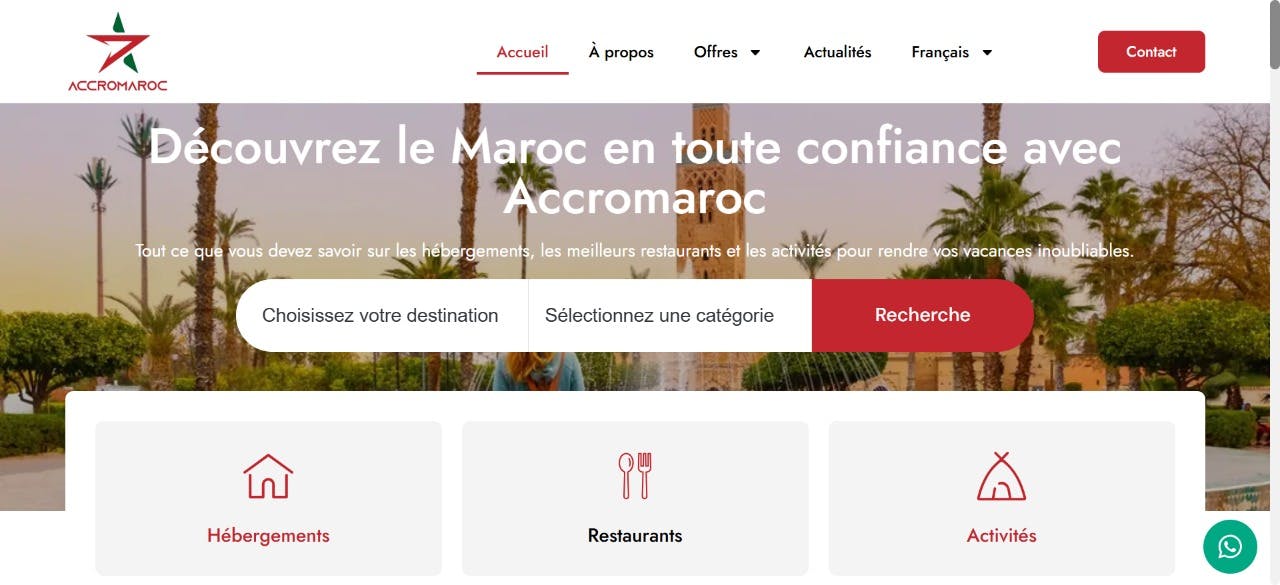Image resolution: width=1280 pixels, height=585 pixels.
Task: Open WhatsApp chat bubble icon
Action: (1230, 547)
